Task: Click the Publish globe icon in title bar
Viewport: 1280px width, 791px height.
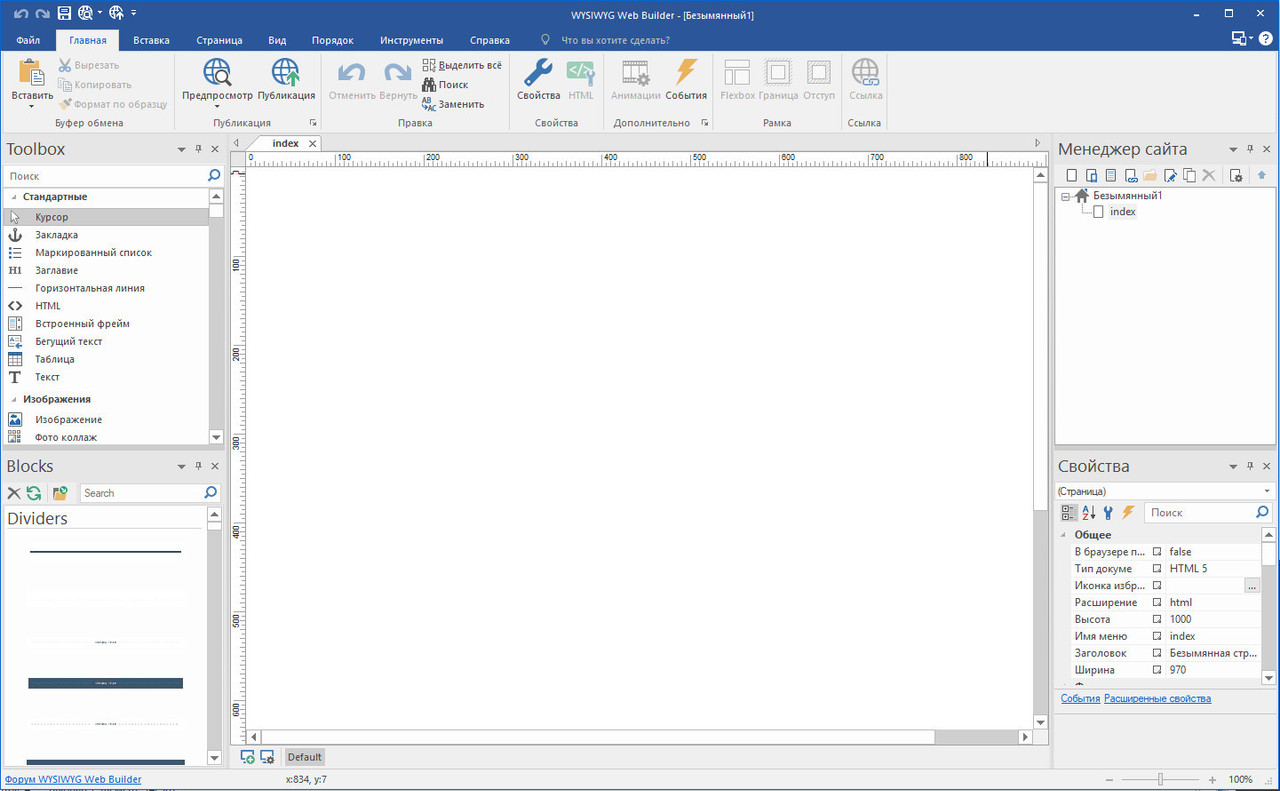Action: (x=116, y=13)
